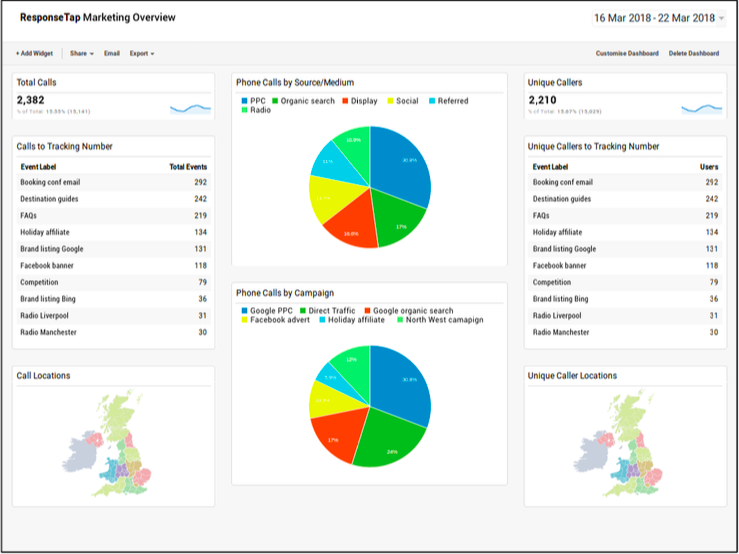This screenshot has width=739, height=554.
Task: Click the Social legend swatch
Action: [390, 101]
